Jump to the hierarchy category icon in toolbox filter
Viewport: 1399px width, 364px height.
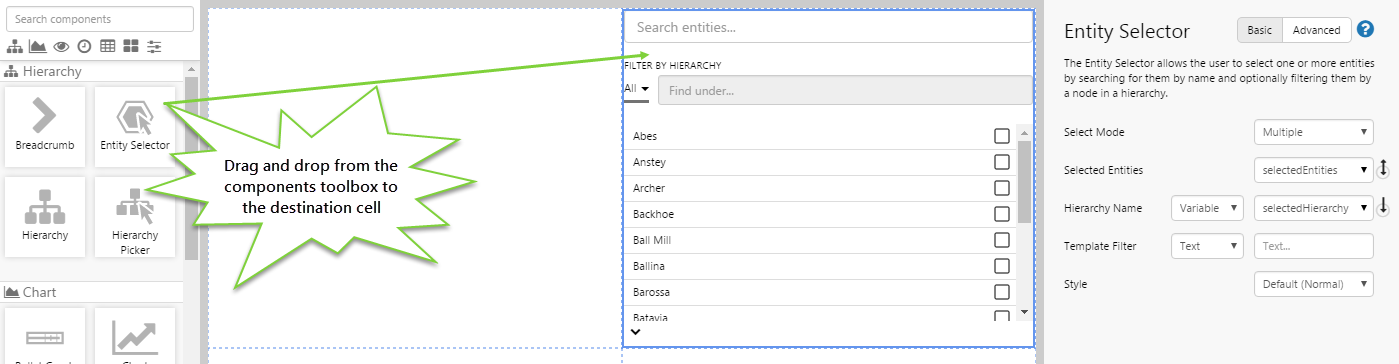[14, 46]
